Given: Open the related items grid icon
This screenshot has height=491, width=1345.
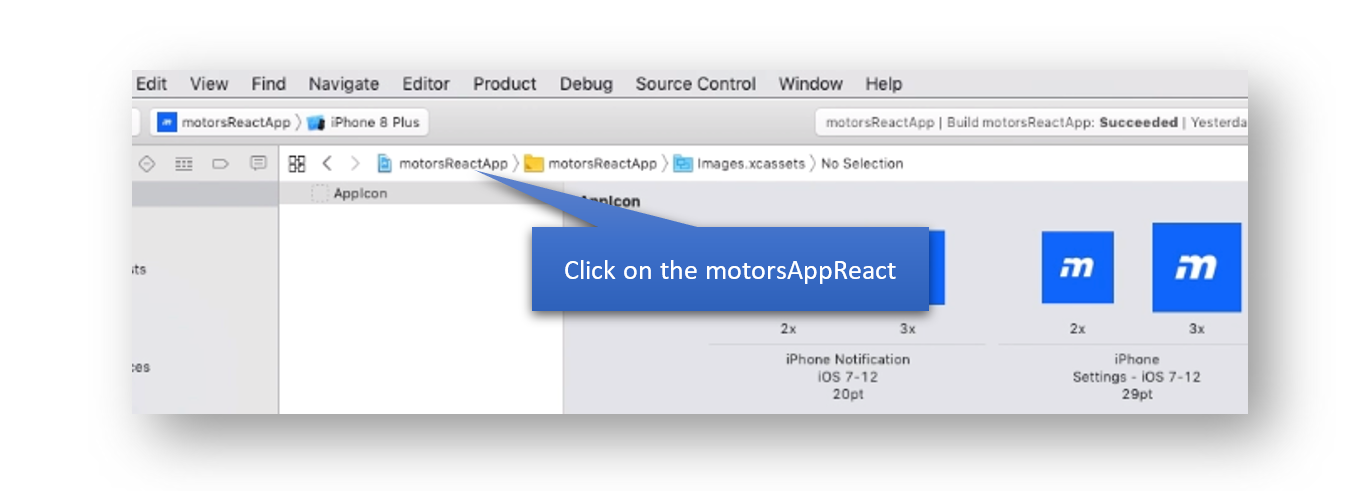Looking at the screenshot, I should (297, 163).
